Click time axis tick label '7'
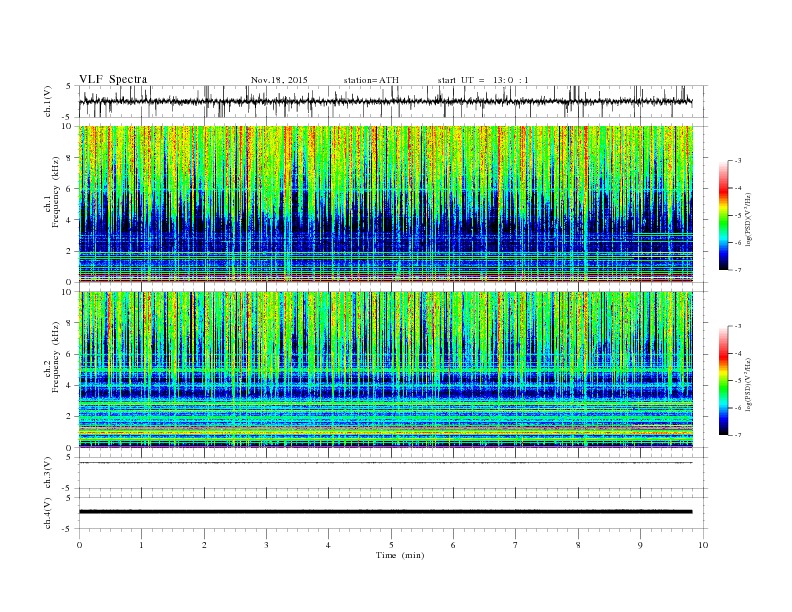Screen dimensions: 792x612 516,545
